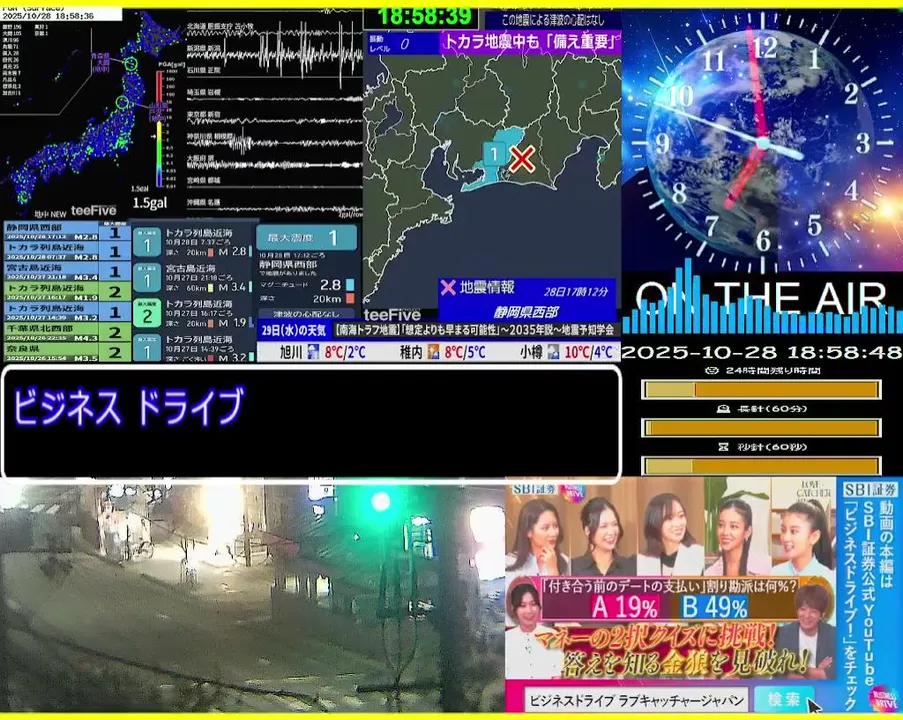Select the 静岡県西部 M2.8 row in the left list
The height and width of the screenshot is (720, 903).
tap(67, 232)
